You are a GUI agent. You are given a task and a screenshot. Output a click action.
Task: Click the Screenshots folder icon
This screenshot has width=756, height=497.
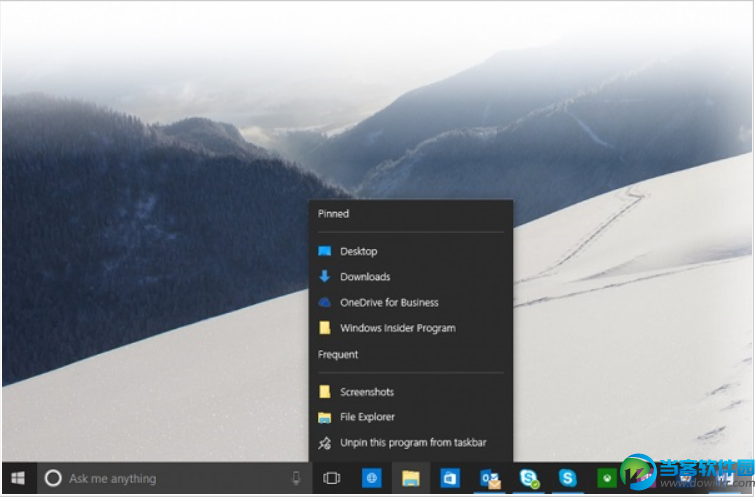tap(325, 391)
